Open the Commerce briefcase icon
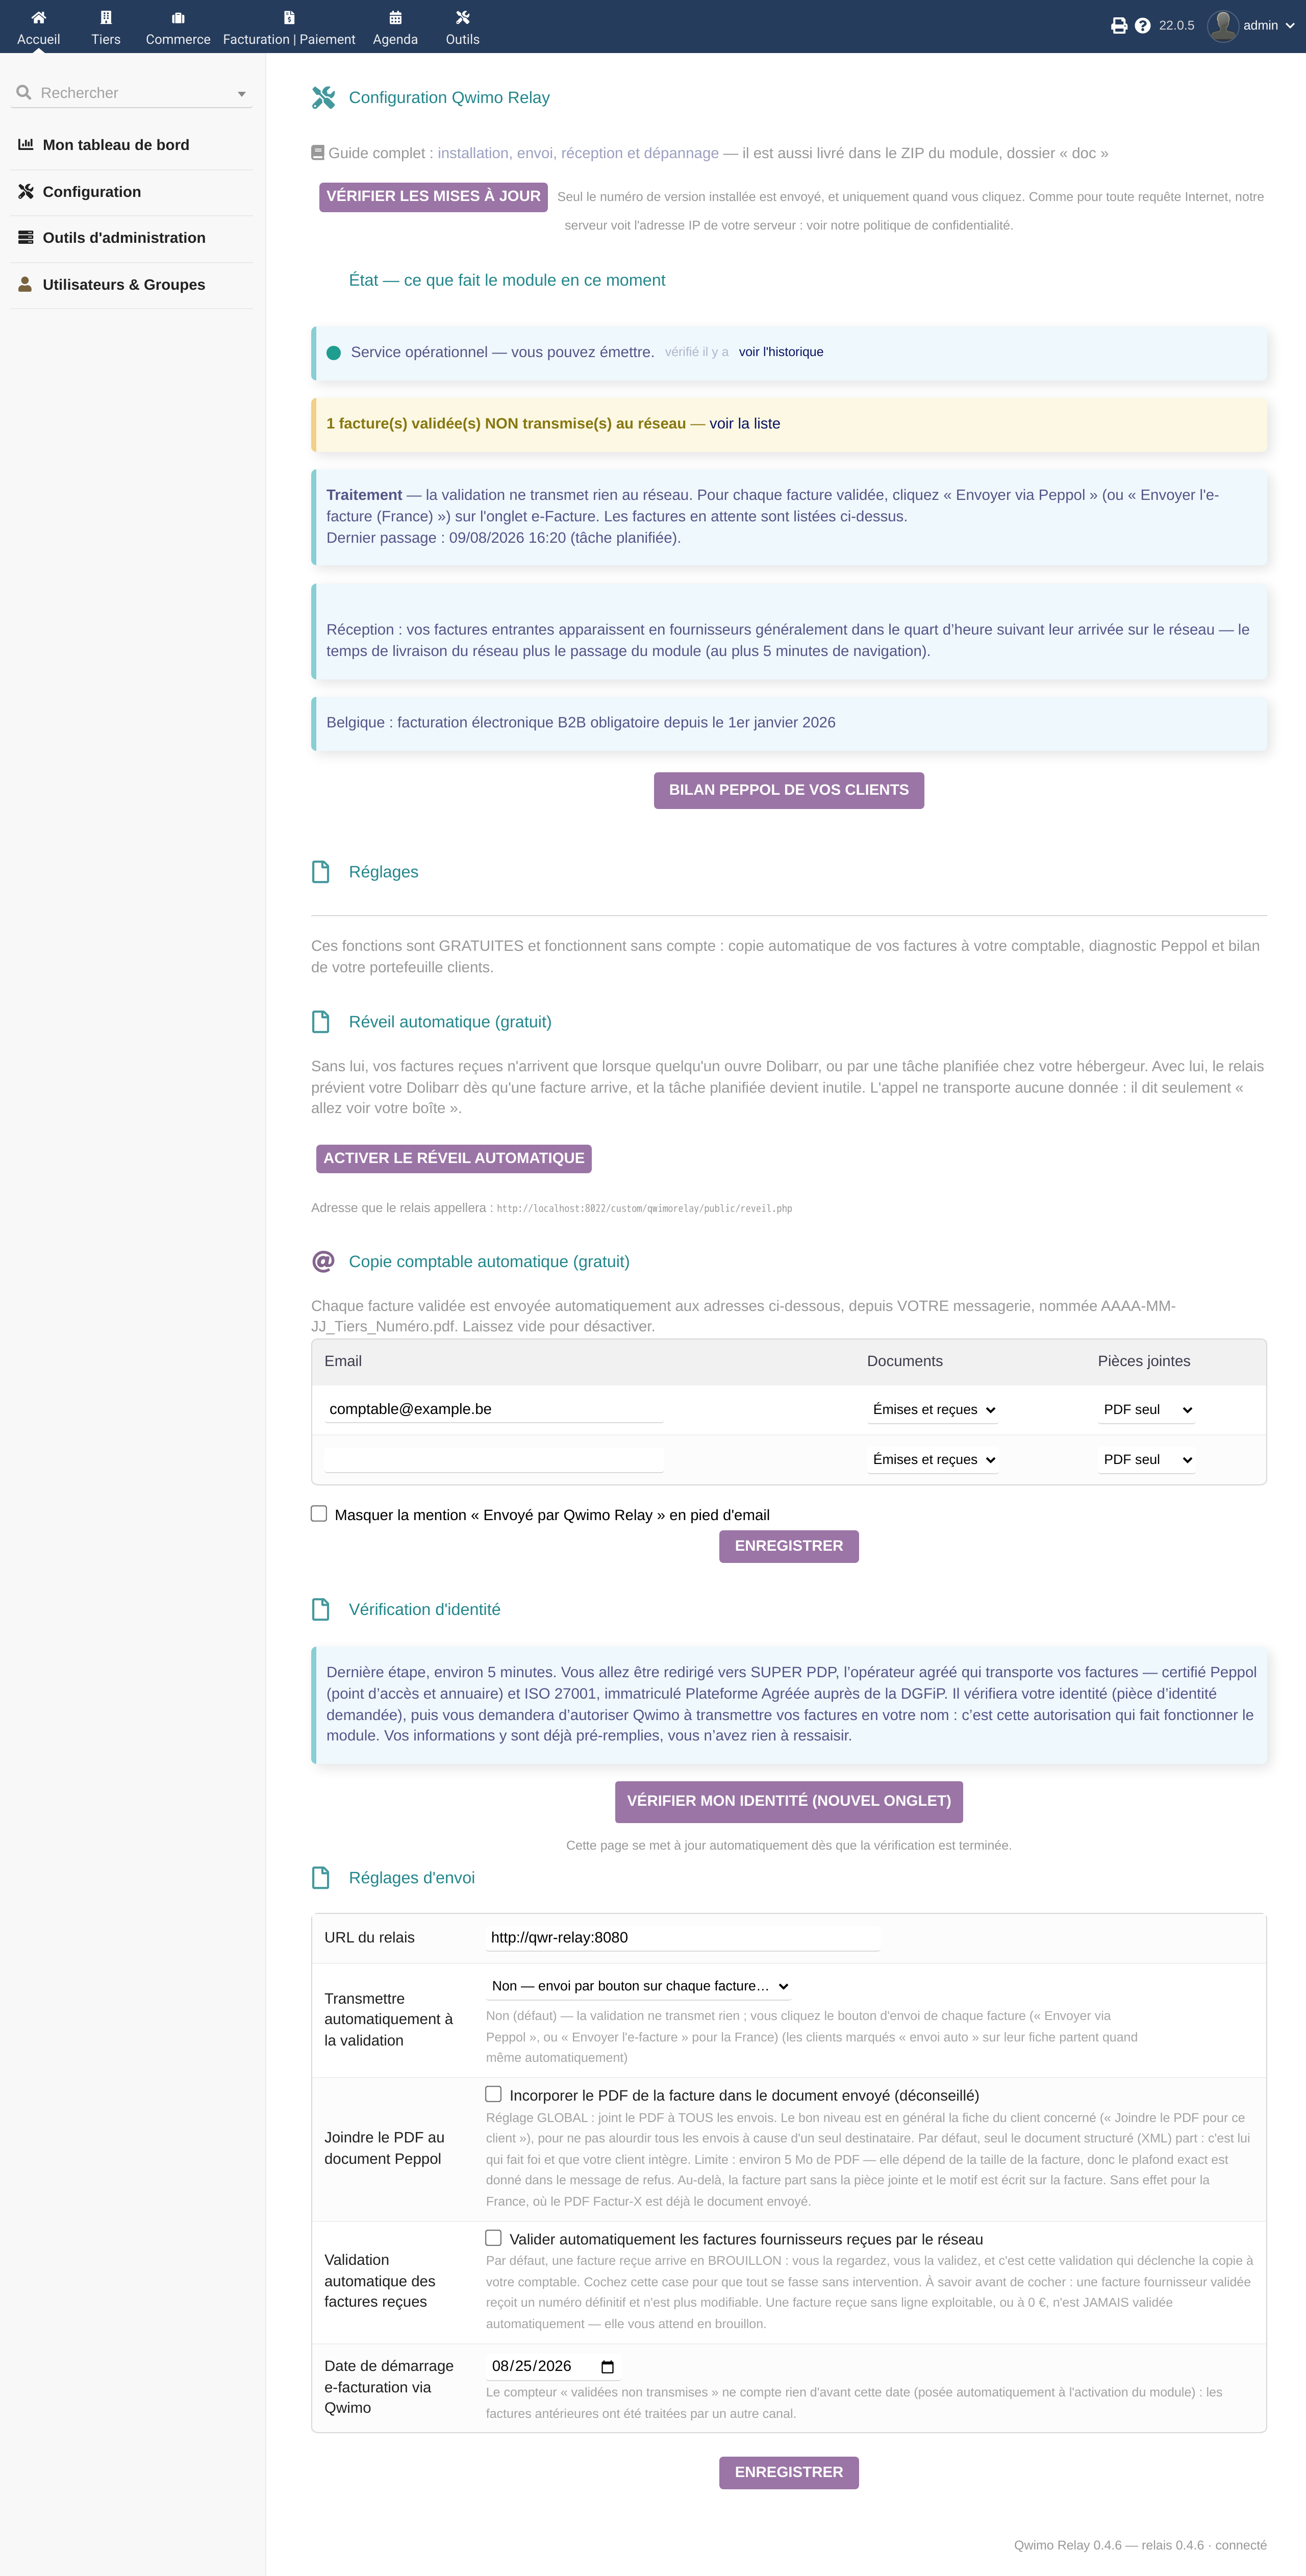Image resolution: width=1306 pixels, height=2576 pixels. tap(178, 17)
